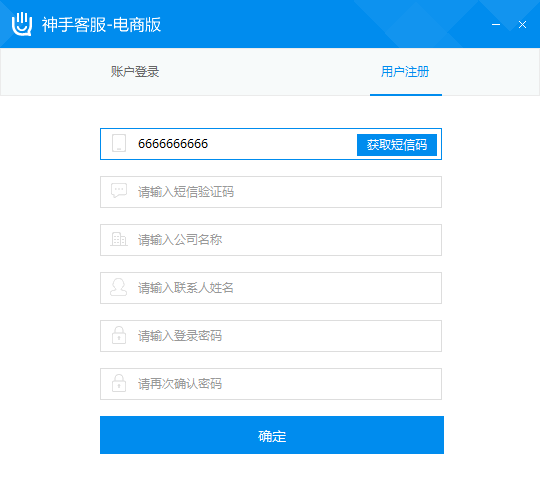Submit registration with 确定 button
The height and width of the screenshot is (501, 540).
[x=272, y=435]
